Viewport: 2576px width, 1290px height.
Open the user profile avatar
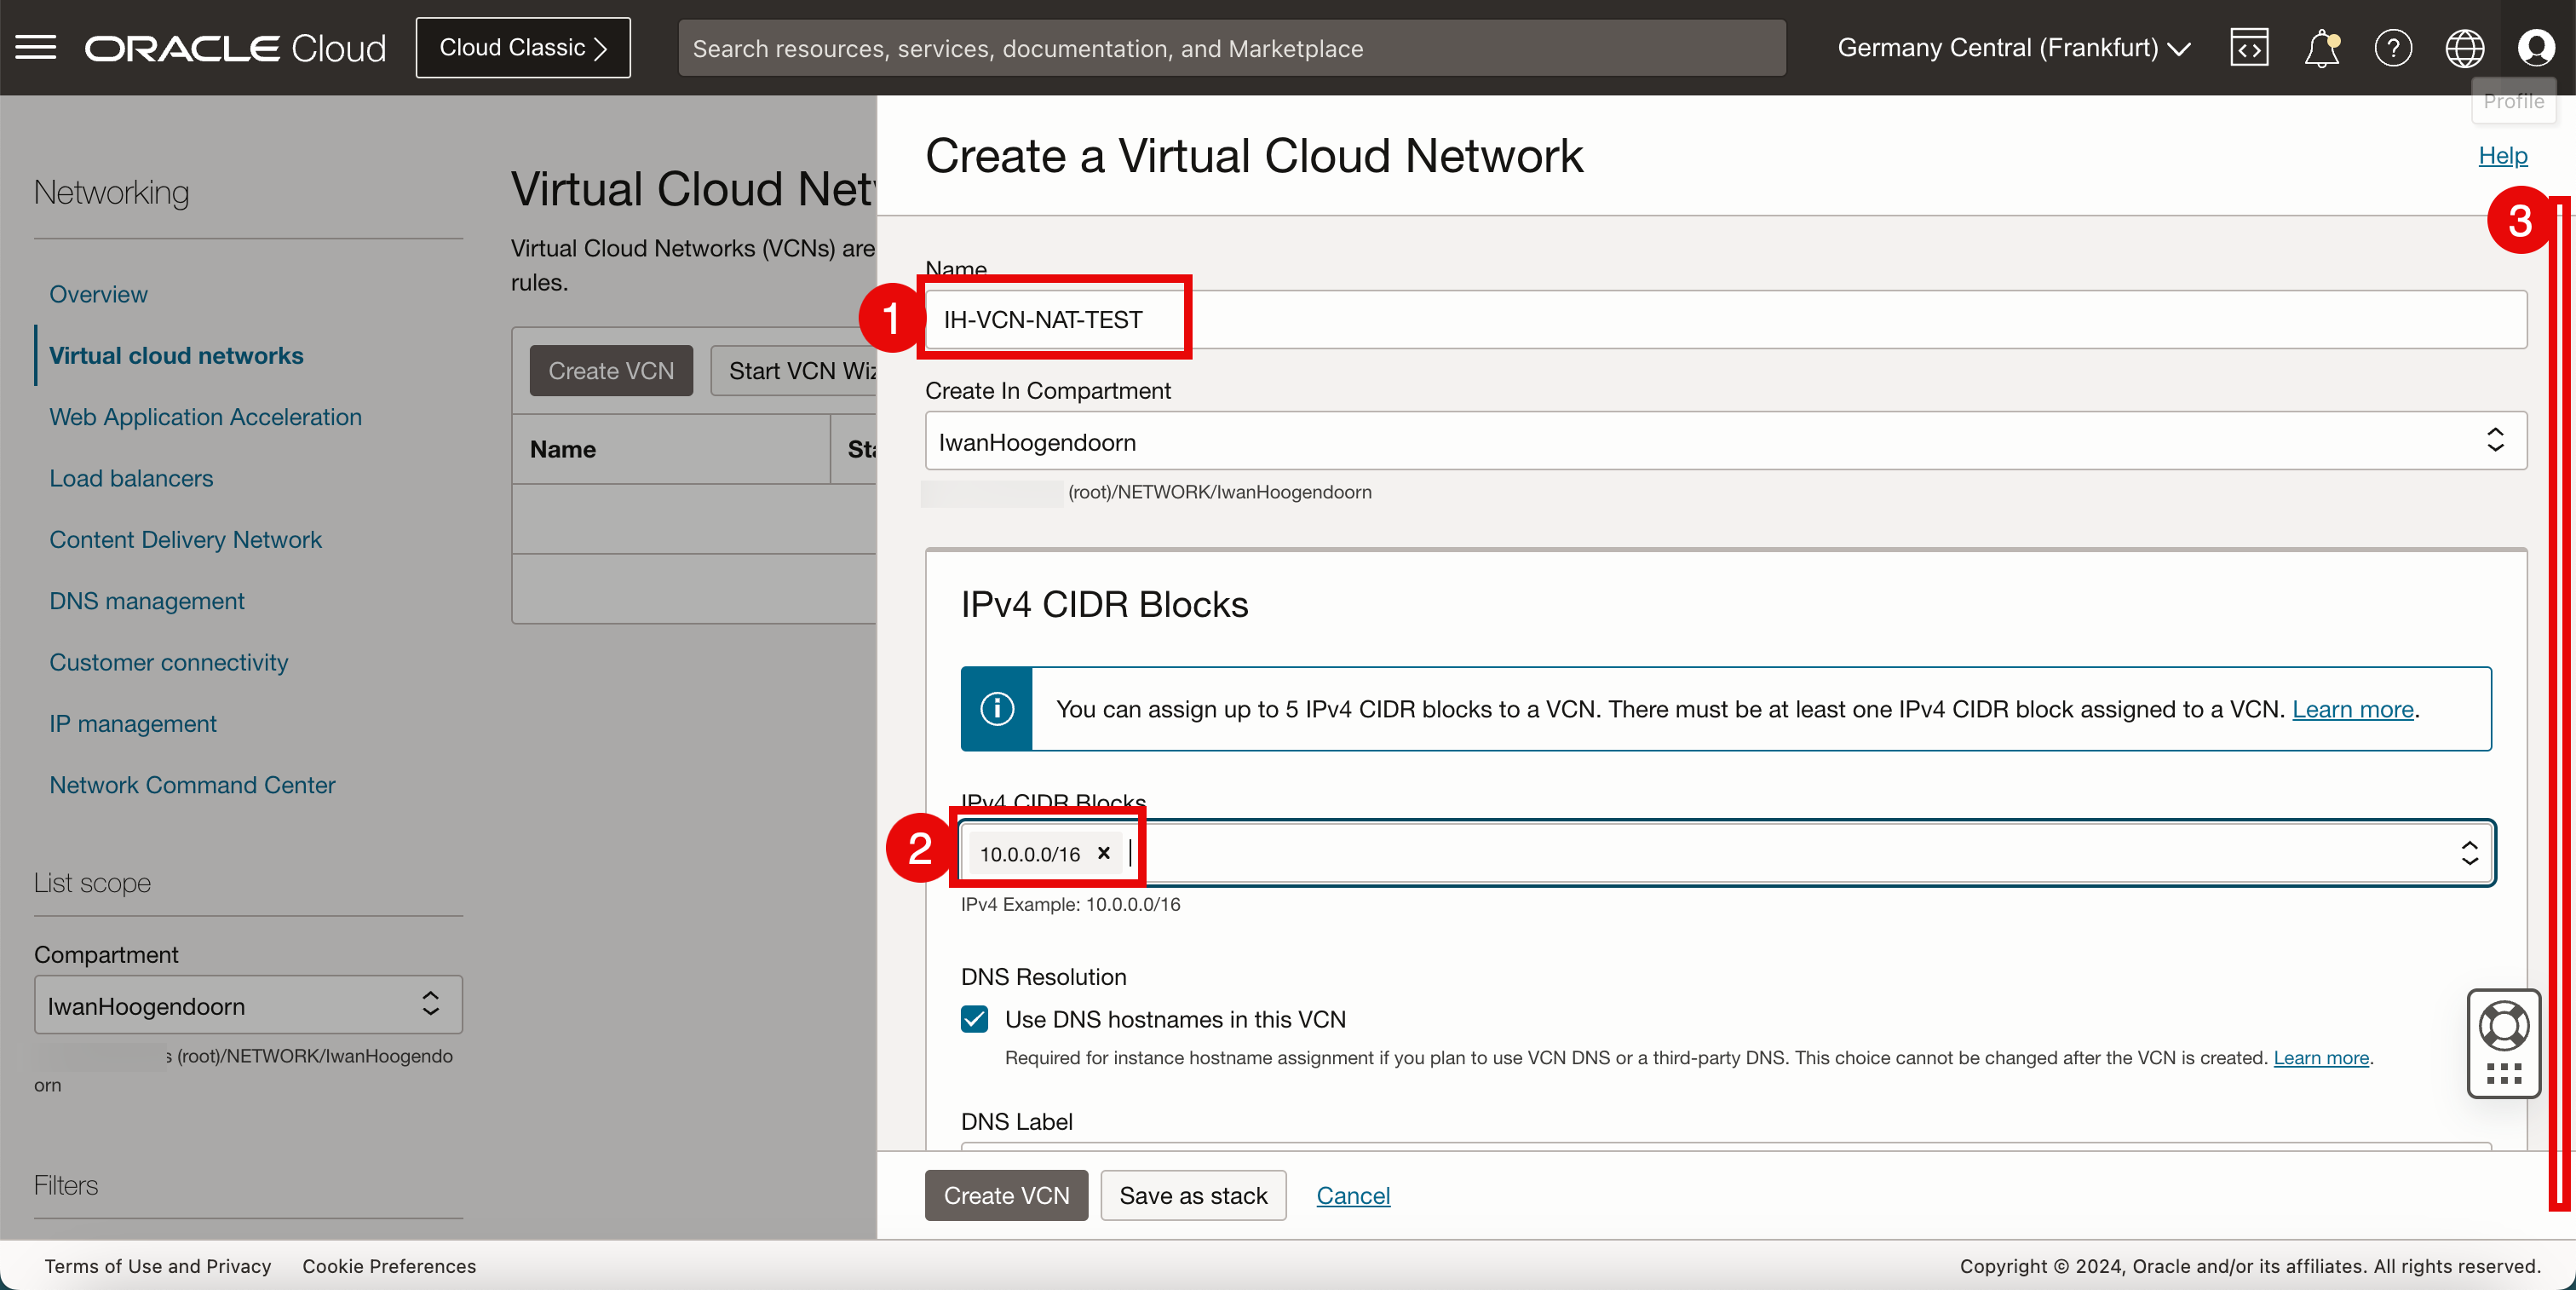coord(2536,47)
